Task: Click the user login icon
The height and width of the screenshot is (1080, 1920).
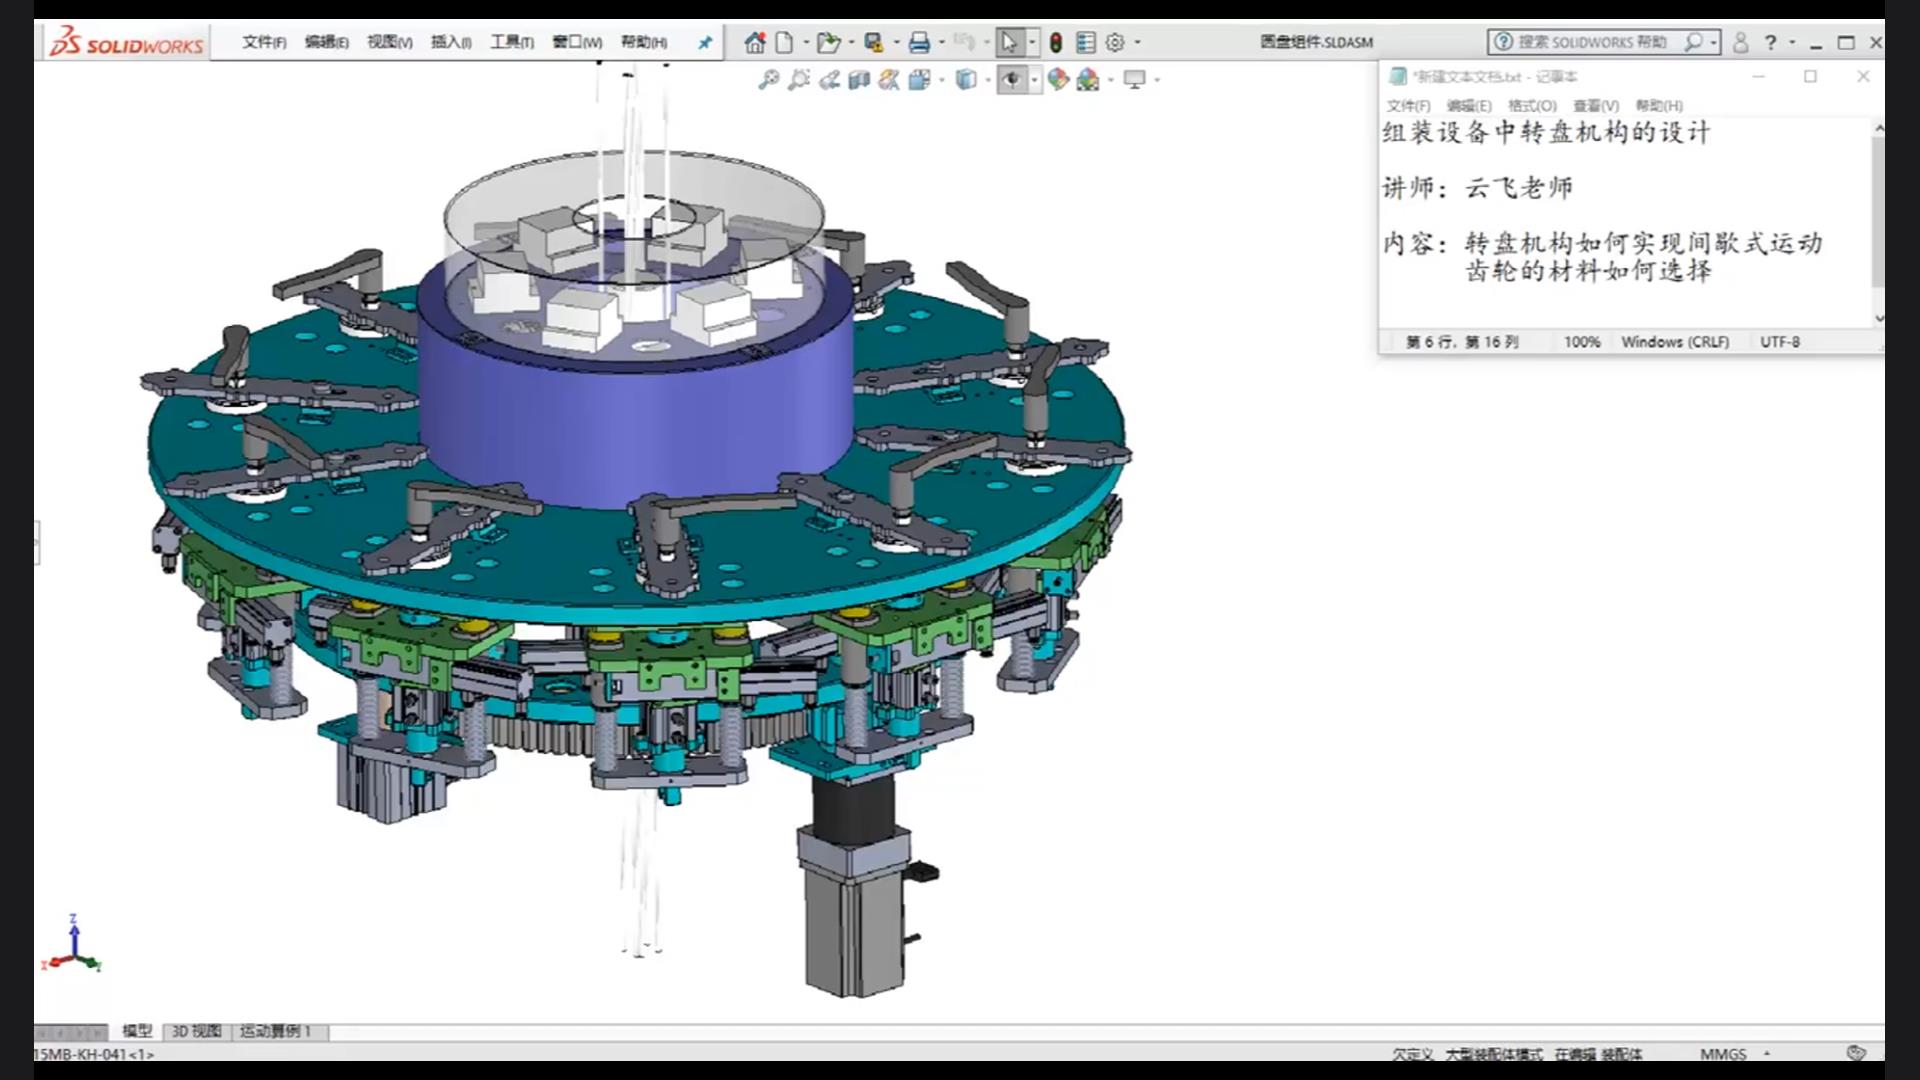Action: coord(1741,42)
